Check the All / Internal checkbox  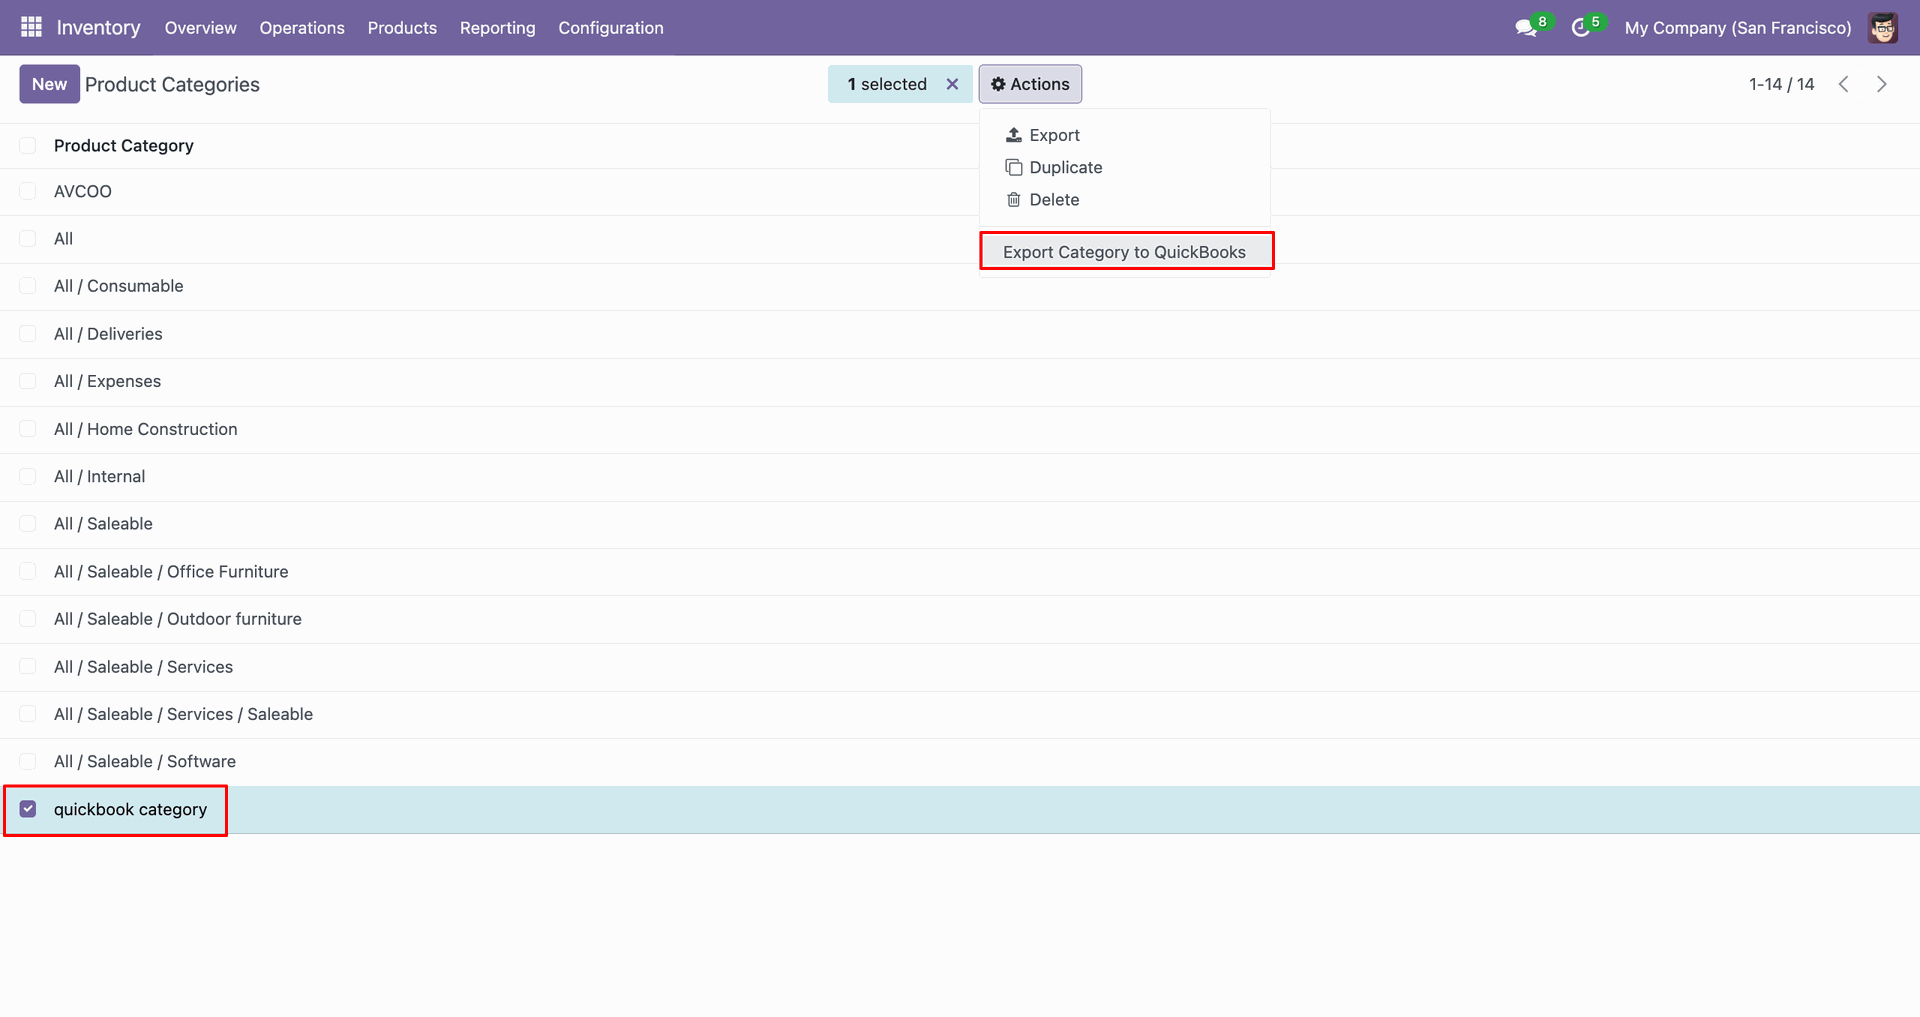[x=28, y=476]
